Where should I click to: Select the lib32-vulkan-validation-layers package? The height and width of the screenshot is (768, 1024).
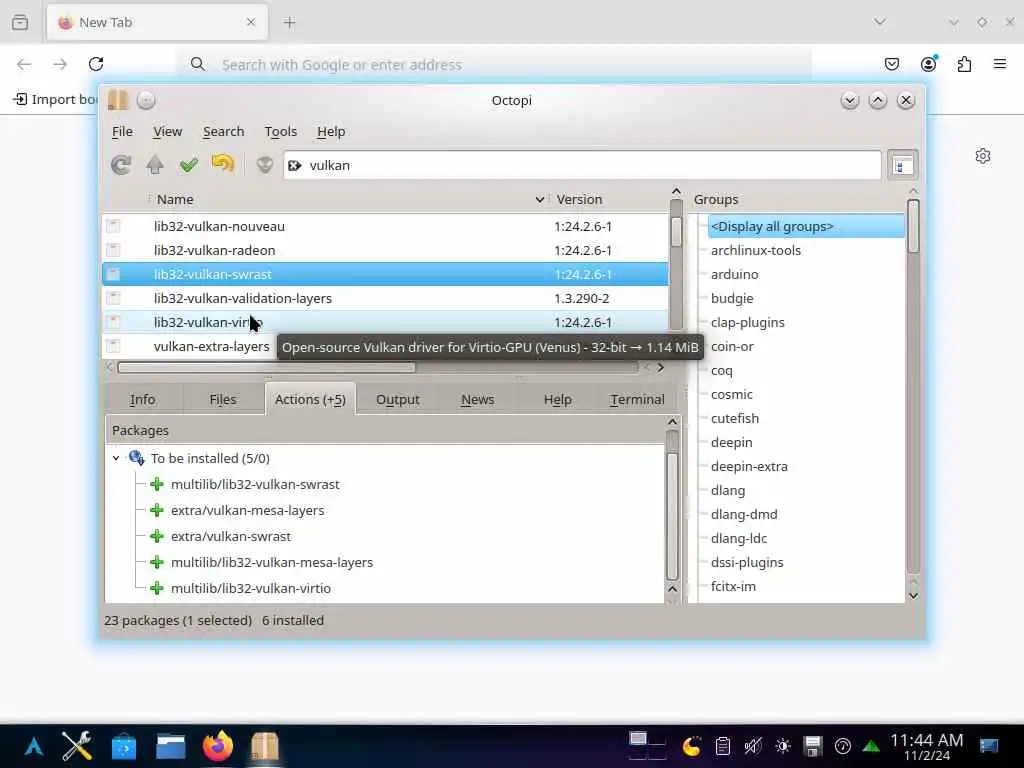(x=385, y=298)
